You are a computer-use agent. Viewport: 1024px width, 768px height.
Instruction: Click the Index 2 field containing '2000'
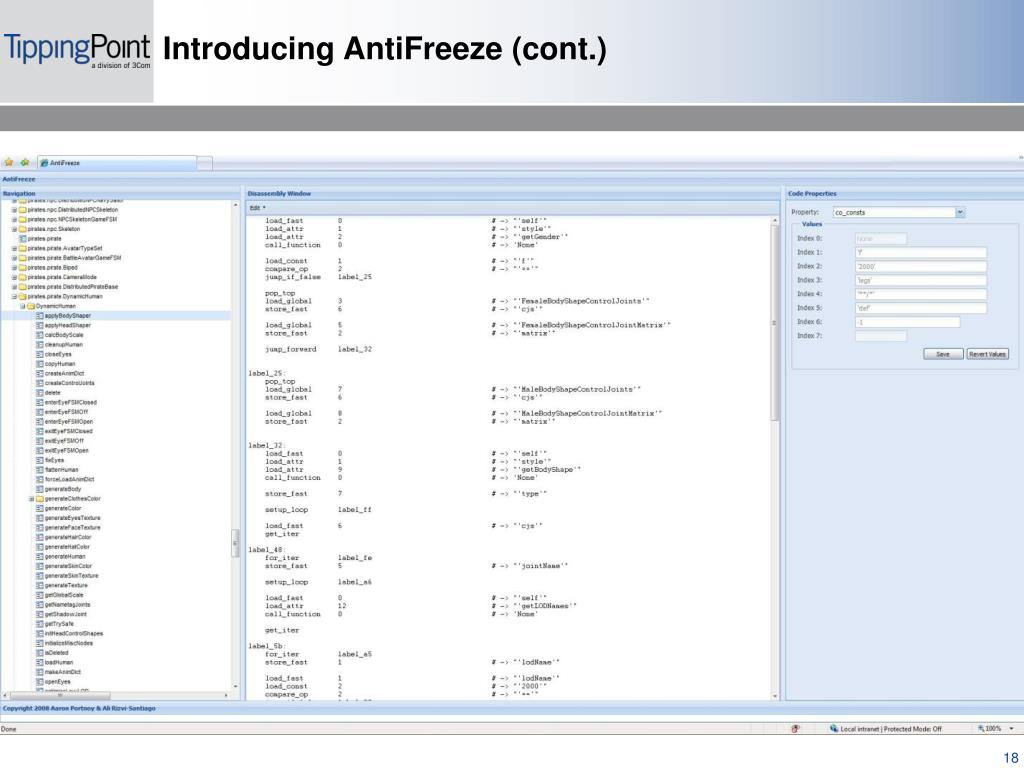921,266
